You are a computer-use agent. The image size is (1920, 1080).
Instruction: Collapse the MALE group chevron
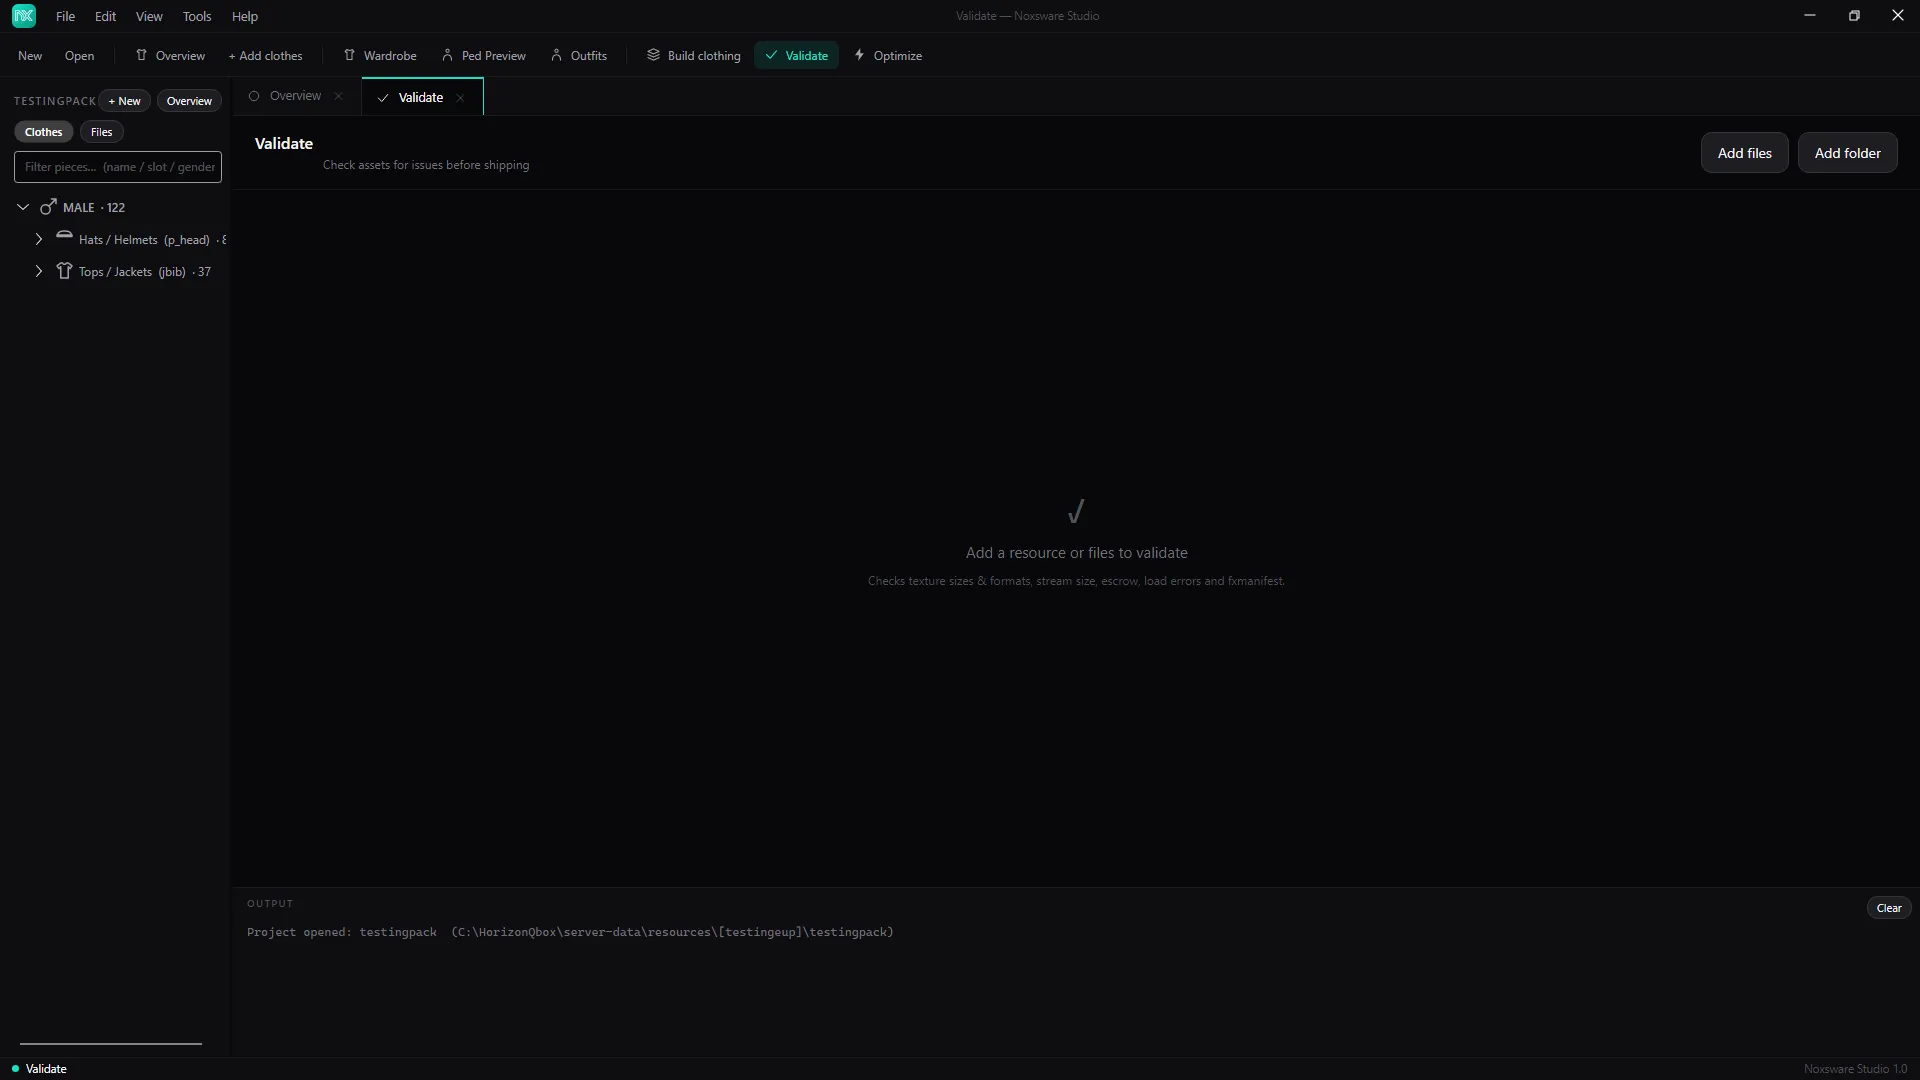coord(23,207)
